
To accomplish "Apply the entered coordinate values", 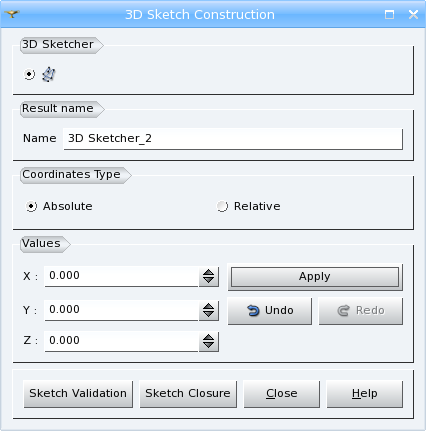I will coord(315,277).
